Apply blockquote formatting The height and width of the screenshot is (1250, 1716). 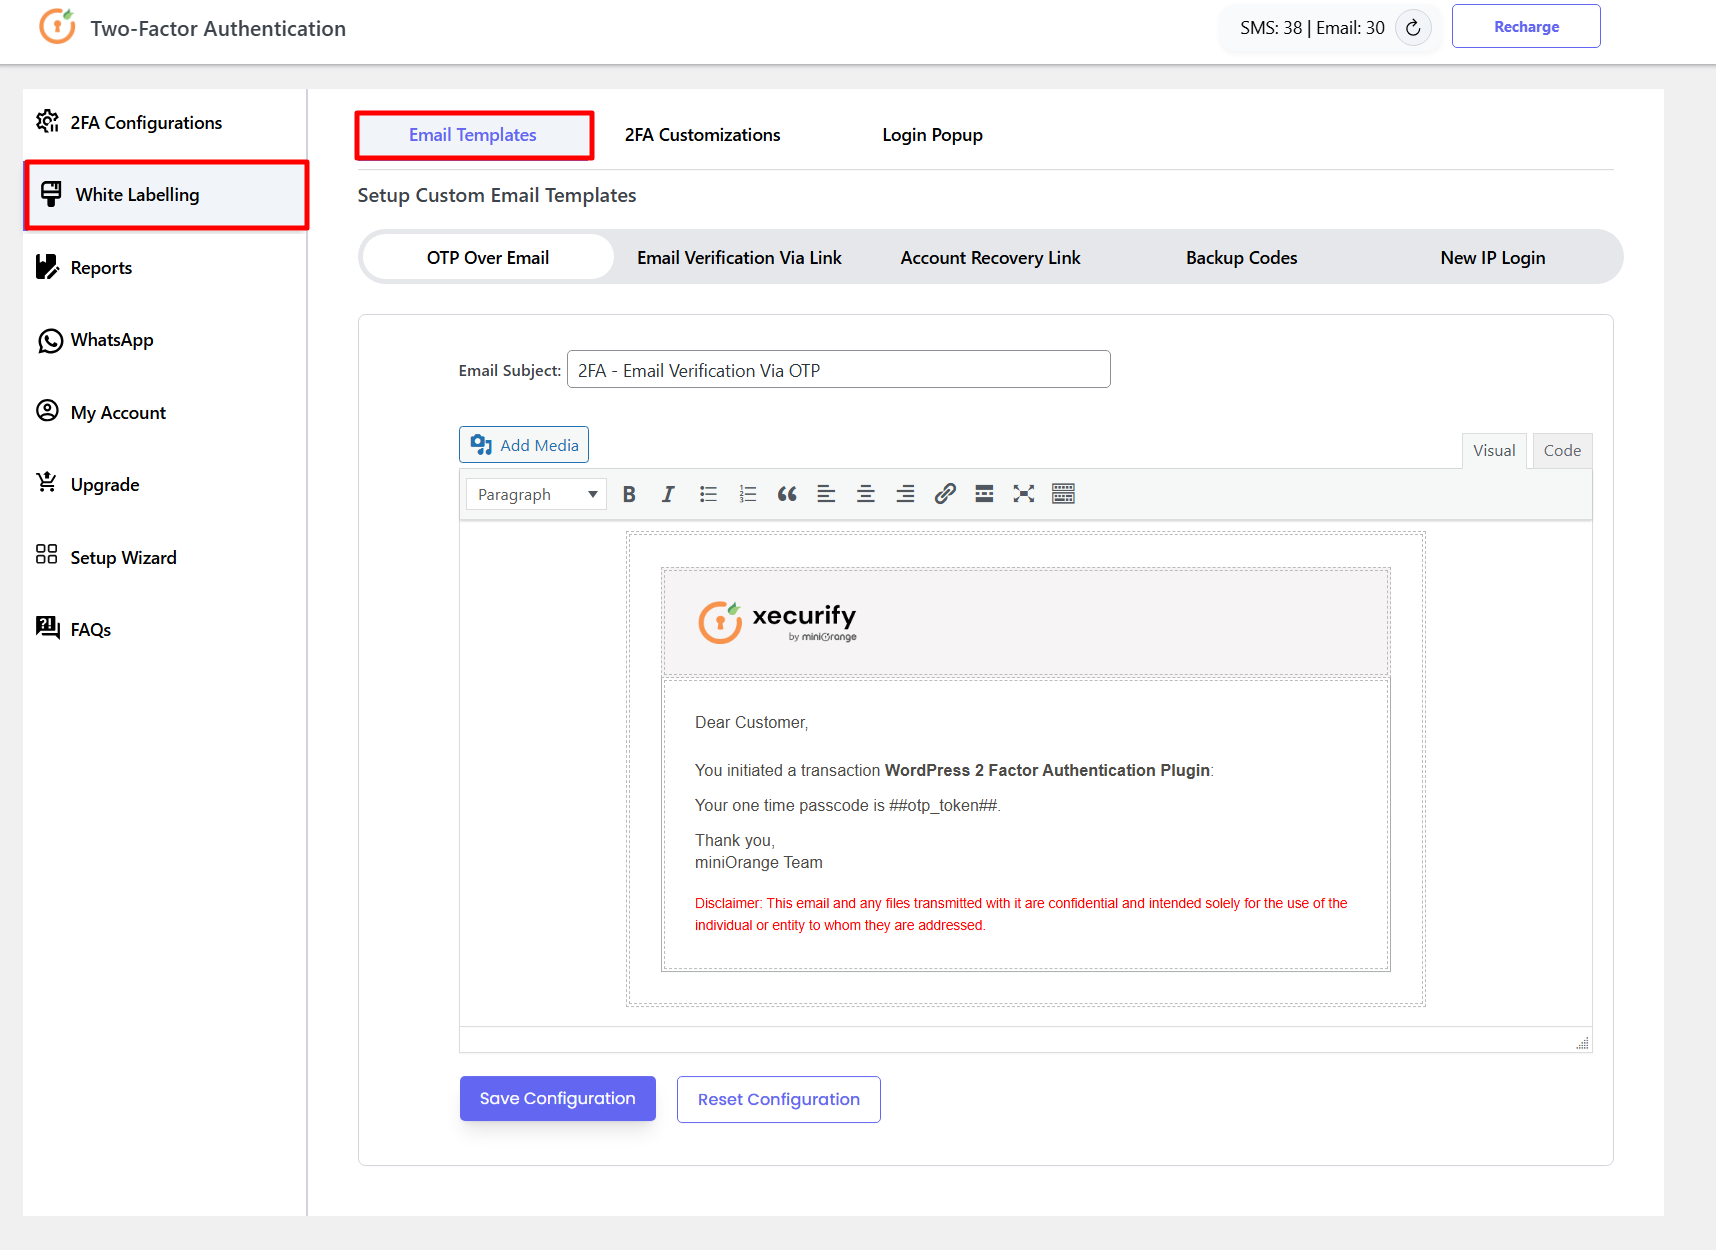click(x=787, y=494)
